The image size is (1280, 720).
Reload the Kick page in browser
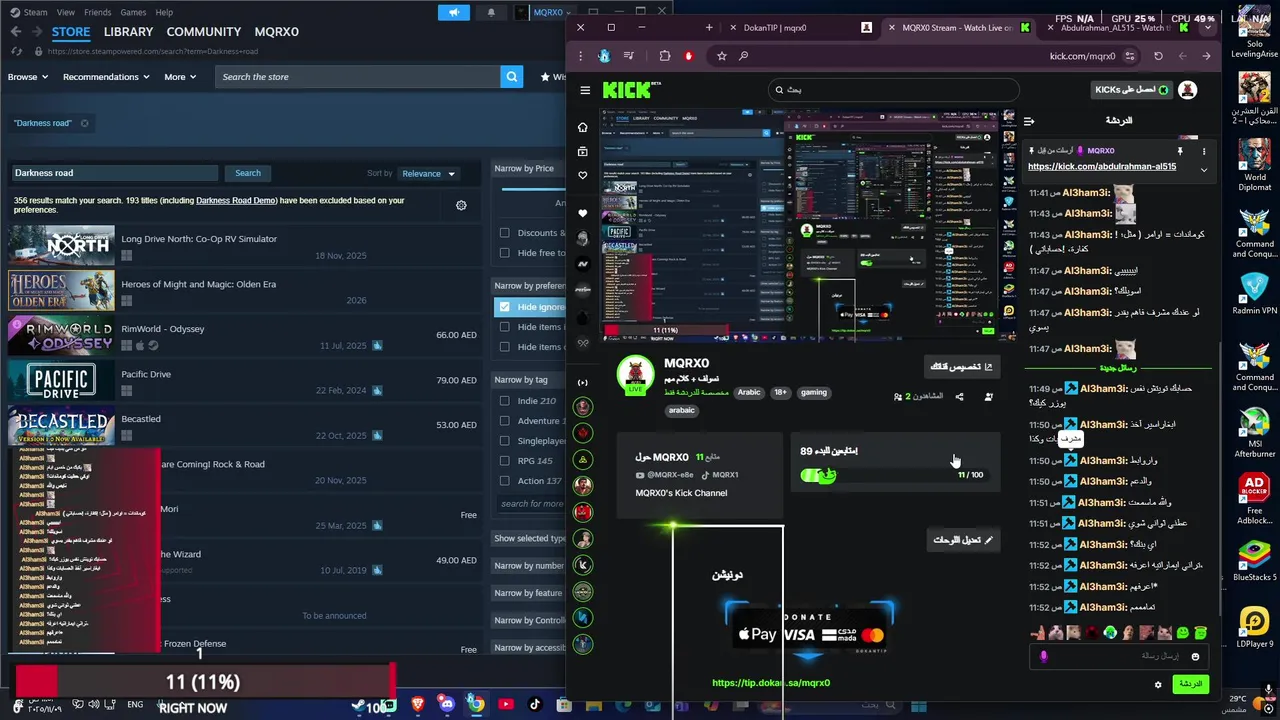point(1158,56)
